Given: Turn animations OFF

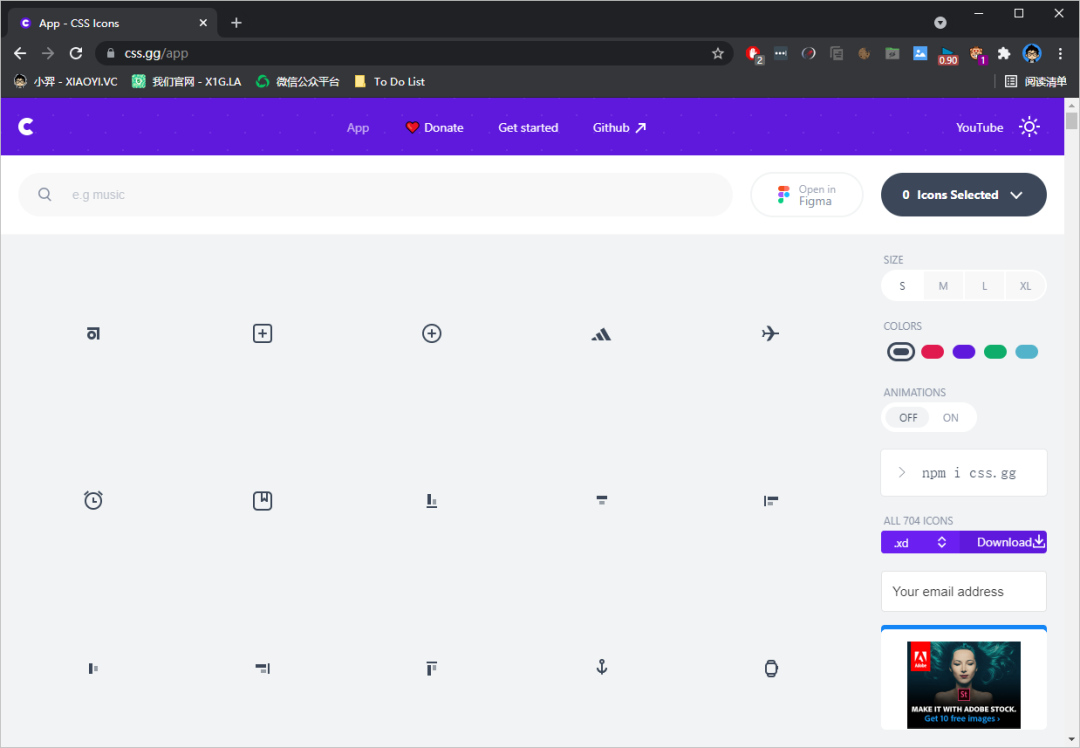Looking at the screenshot, I should [x=908, y=417].
